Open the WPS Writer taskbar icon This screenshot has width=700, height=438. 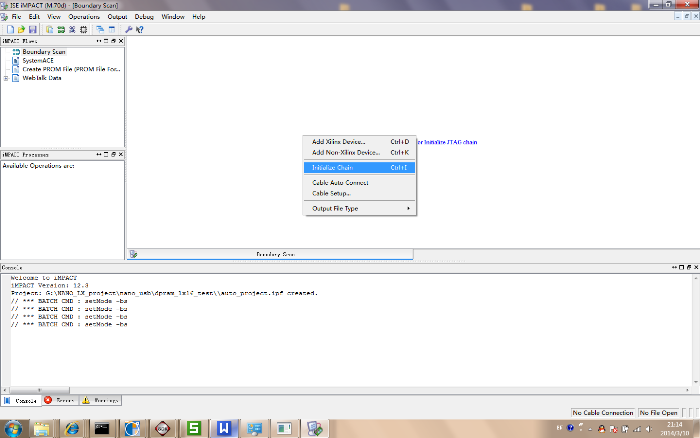225,428
